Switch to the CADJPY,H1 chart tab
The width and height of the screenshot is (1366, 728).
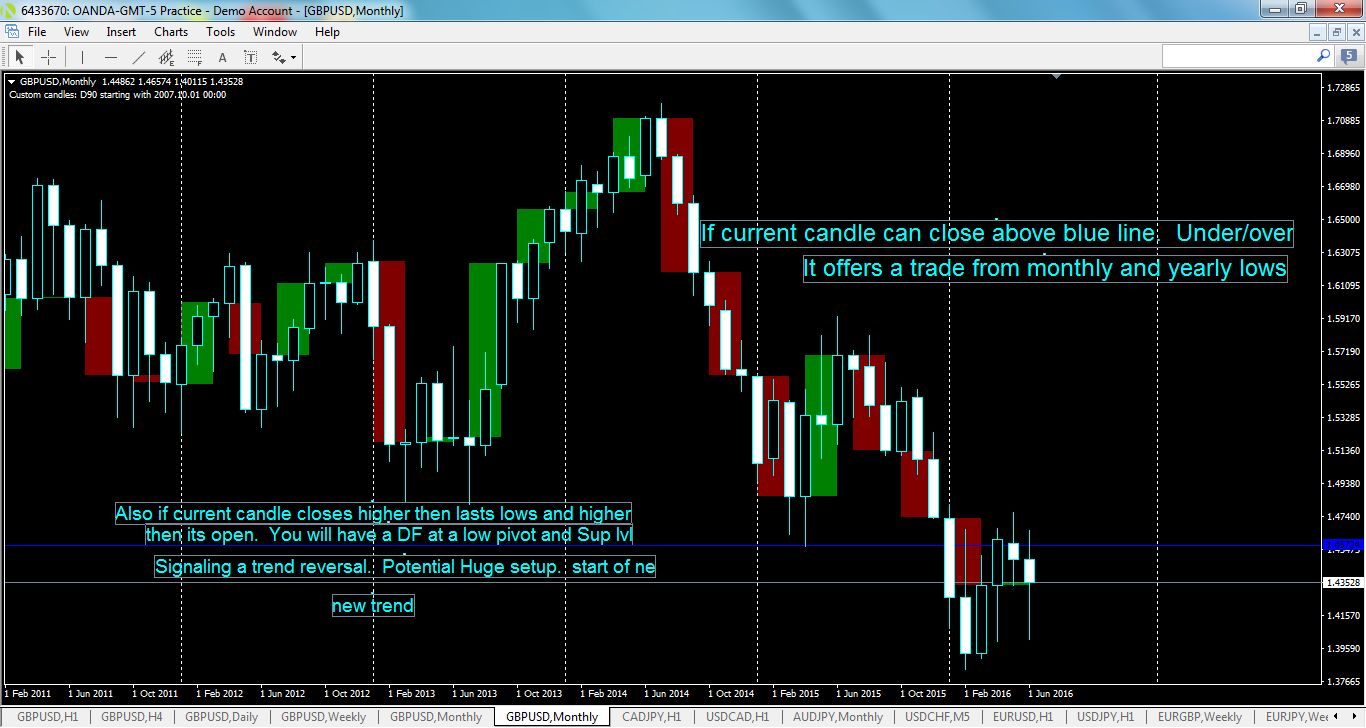pyautogui.click(x=651, y=716)
